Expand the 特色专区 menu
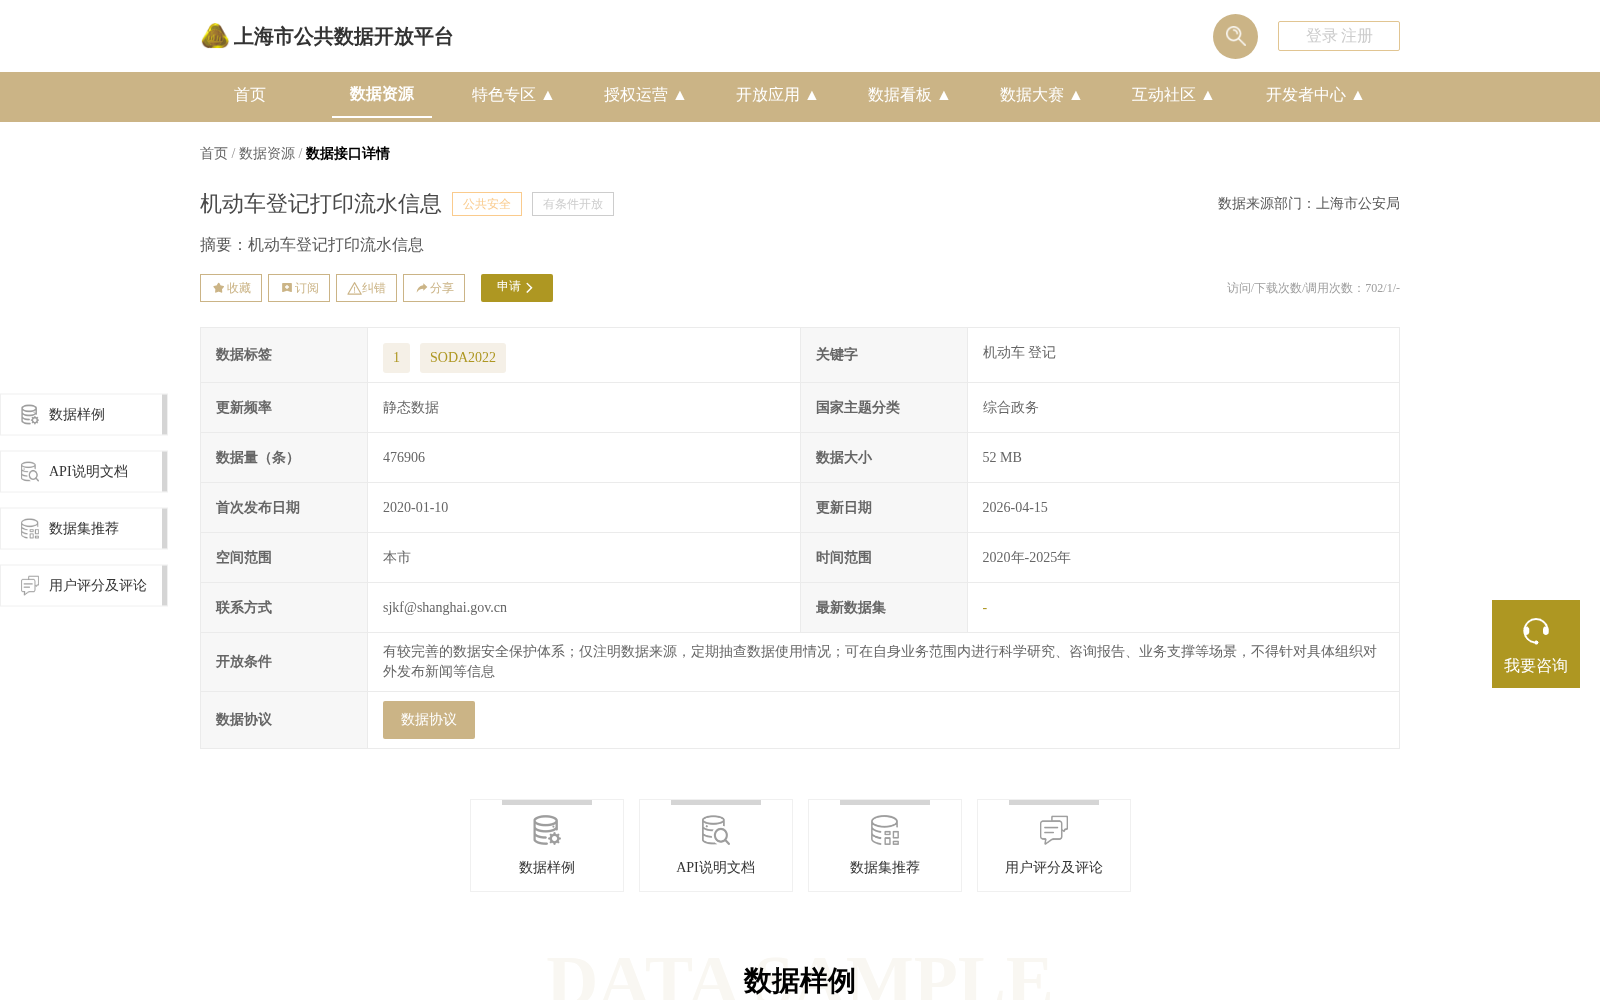 click(x=513, y=95)
